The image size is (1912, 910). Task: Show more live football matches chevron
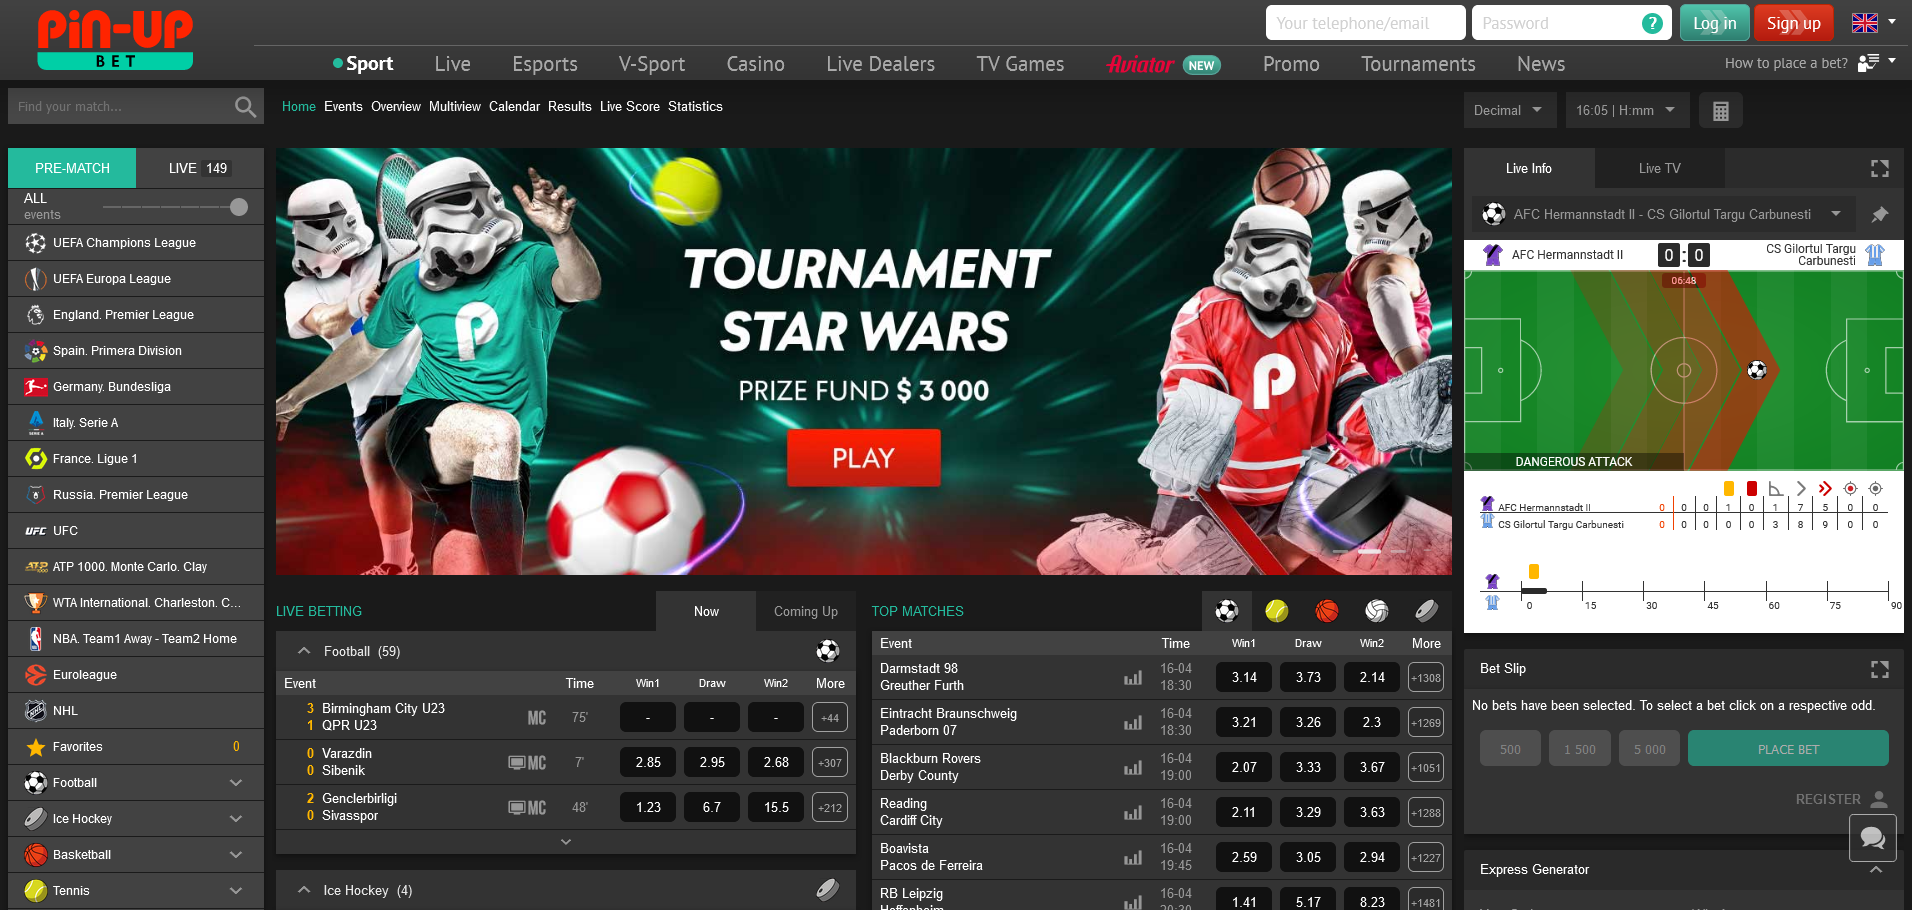[x=566, y=842]
